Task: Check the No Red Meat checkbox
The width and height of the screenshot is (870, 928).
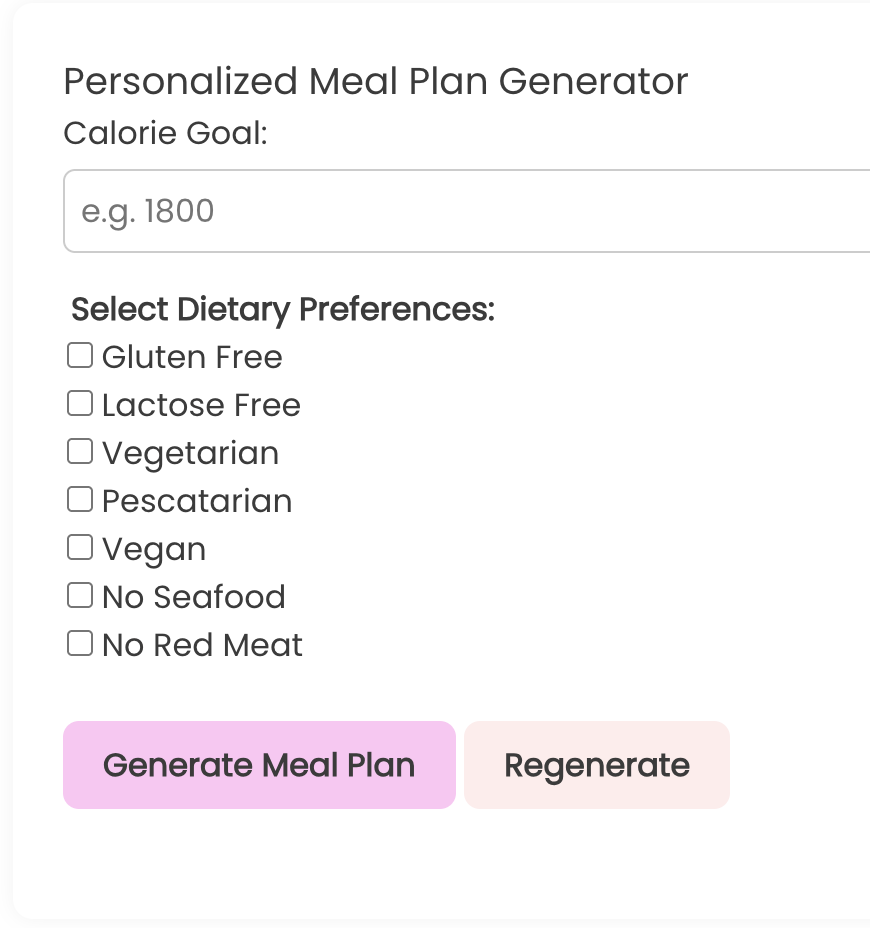Action: pos(80,643)
